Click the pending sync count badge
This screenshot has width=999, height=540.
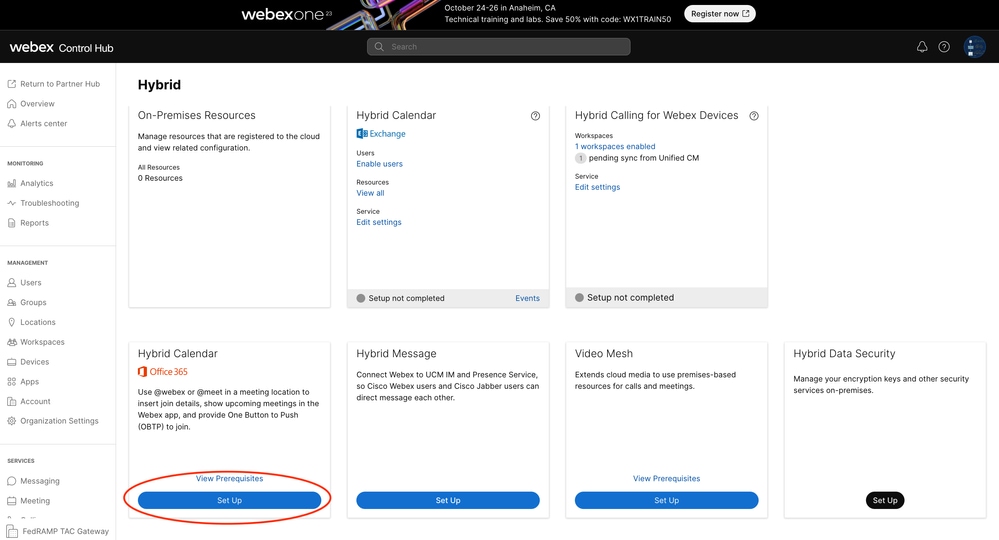(x=580, y=158)
